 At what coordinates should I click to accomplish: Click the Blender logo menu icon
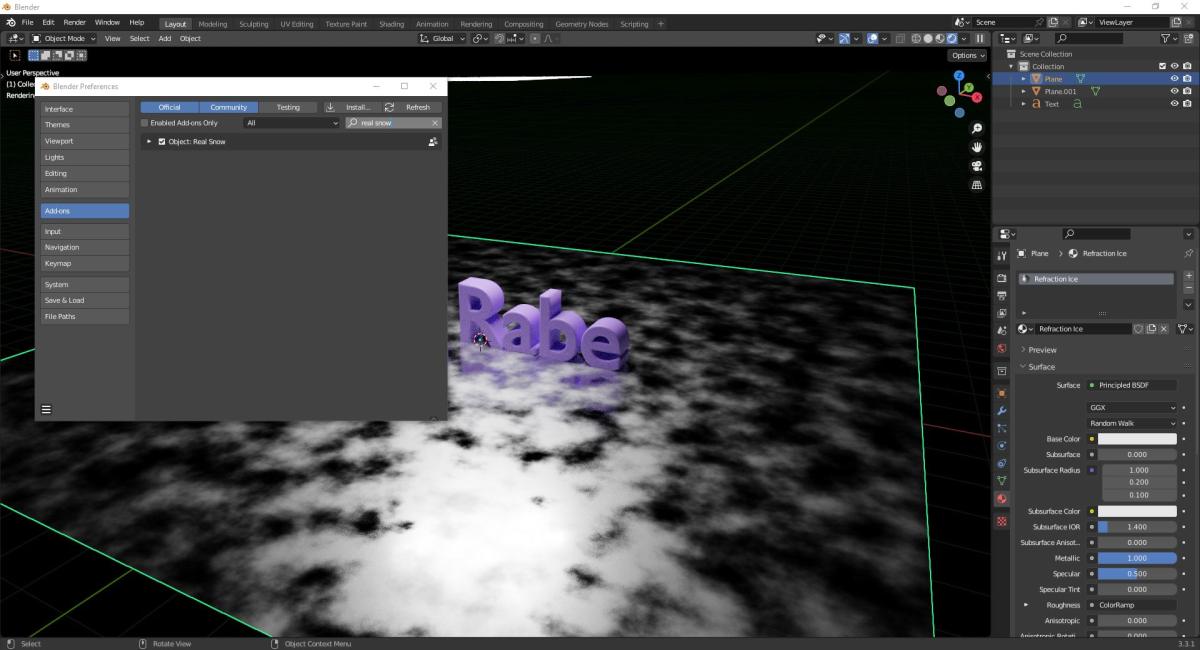pos(10,22)
